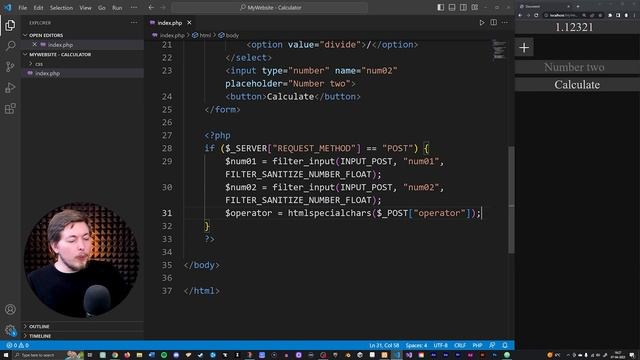Viewport: 640px width, 360px height.
Task: Toggle the primary side bar layout icon
Action: [440, 7]
